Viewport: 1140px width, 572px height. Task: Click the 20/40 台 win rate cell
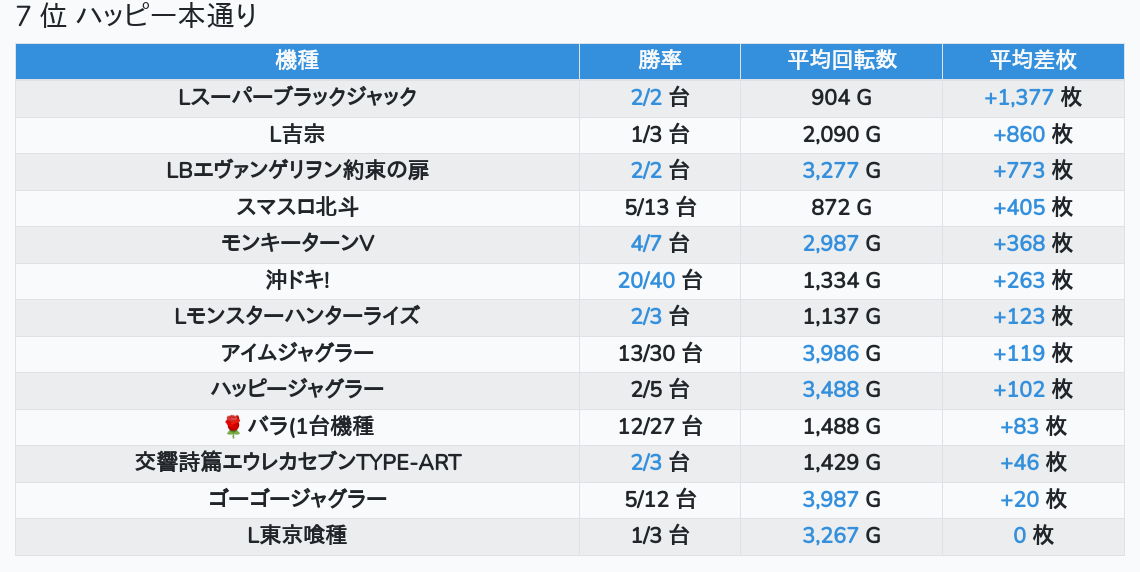[660, 281]
